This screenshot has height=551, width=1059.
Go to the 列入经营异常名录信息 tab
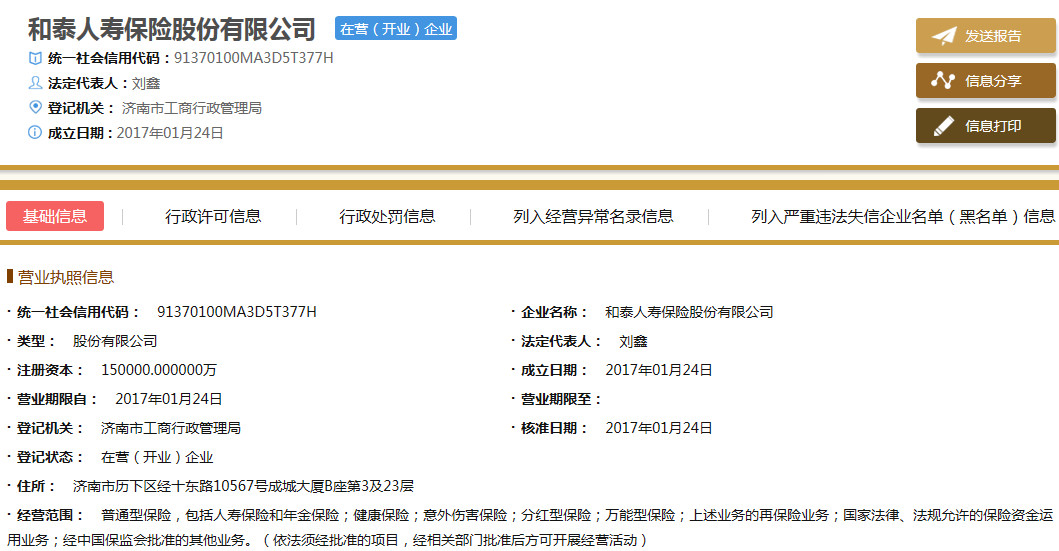click(593, 216)
